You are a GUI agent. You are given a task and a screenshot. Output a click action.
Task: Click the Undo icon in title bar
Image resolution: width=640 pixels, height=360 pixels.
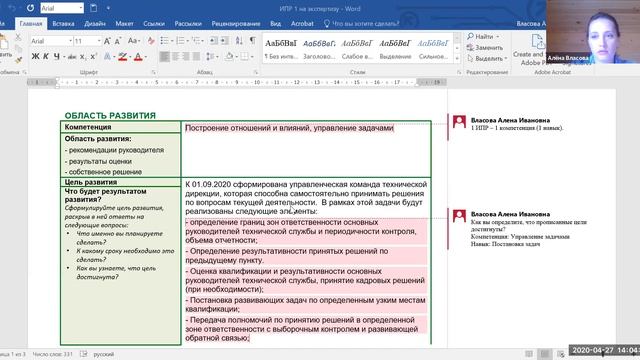(12, 8)
